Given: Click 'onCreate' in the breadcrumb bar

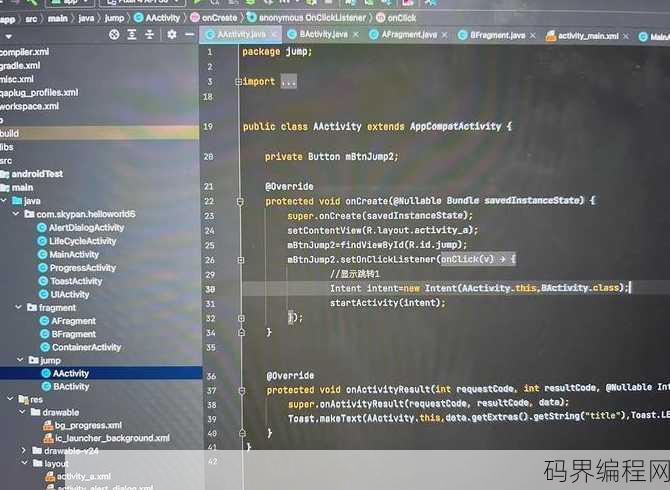Looking at the screenshot, I should coord(214,18).
